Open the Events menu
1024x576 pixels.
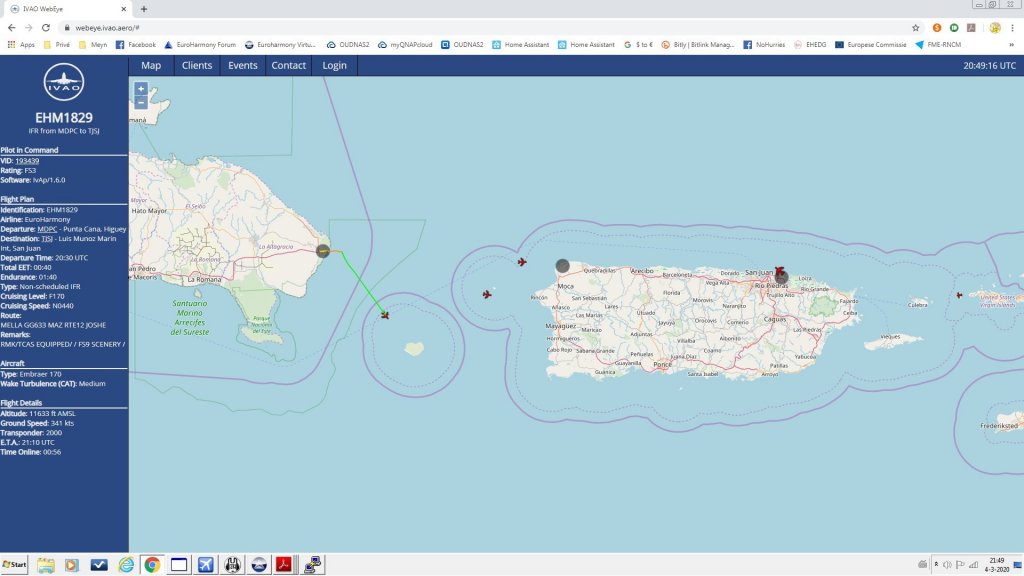coord(243,66)
